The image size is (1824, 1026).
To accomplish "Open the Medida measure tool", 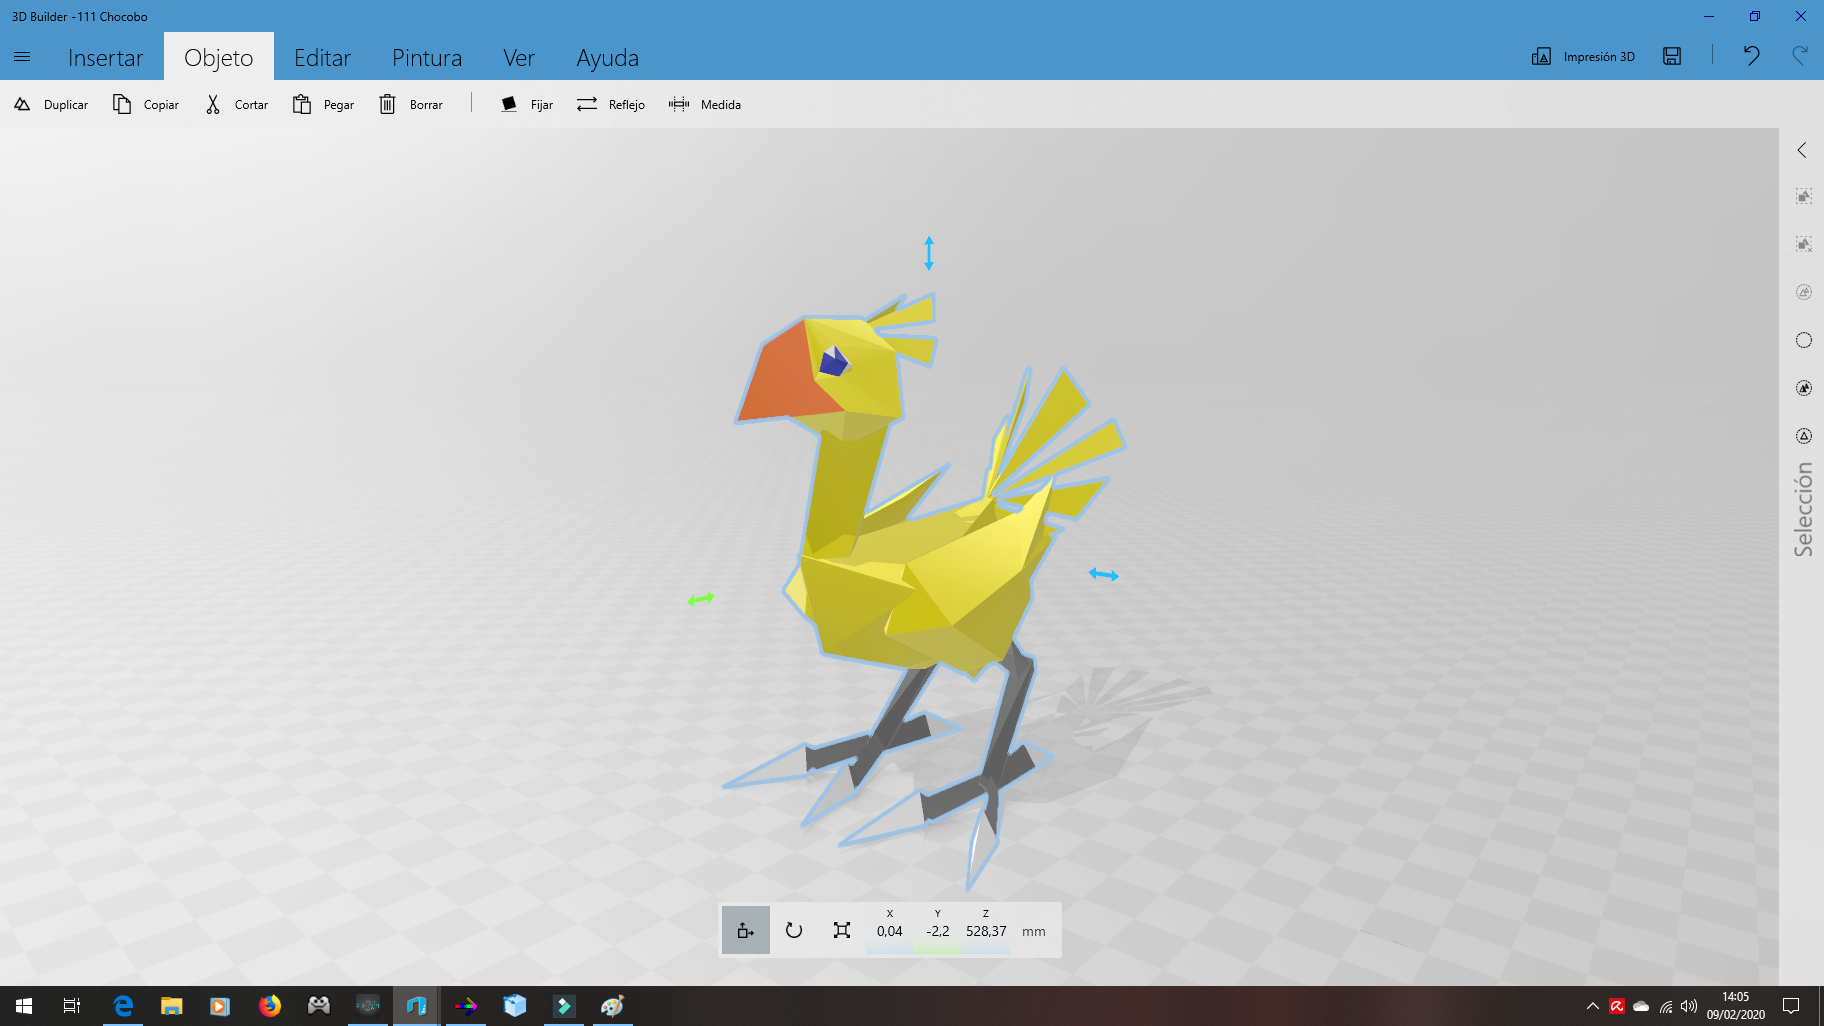I will tap(705, 104).
